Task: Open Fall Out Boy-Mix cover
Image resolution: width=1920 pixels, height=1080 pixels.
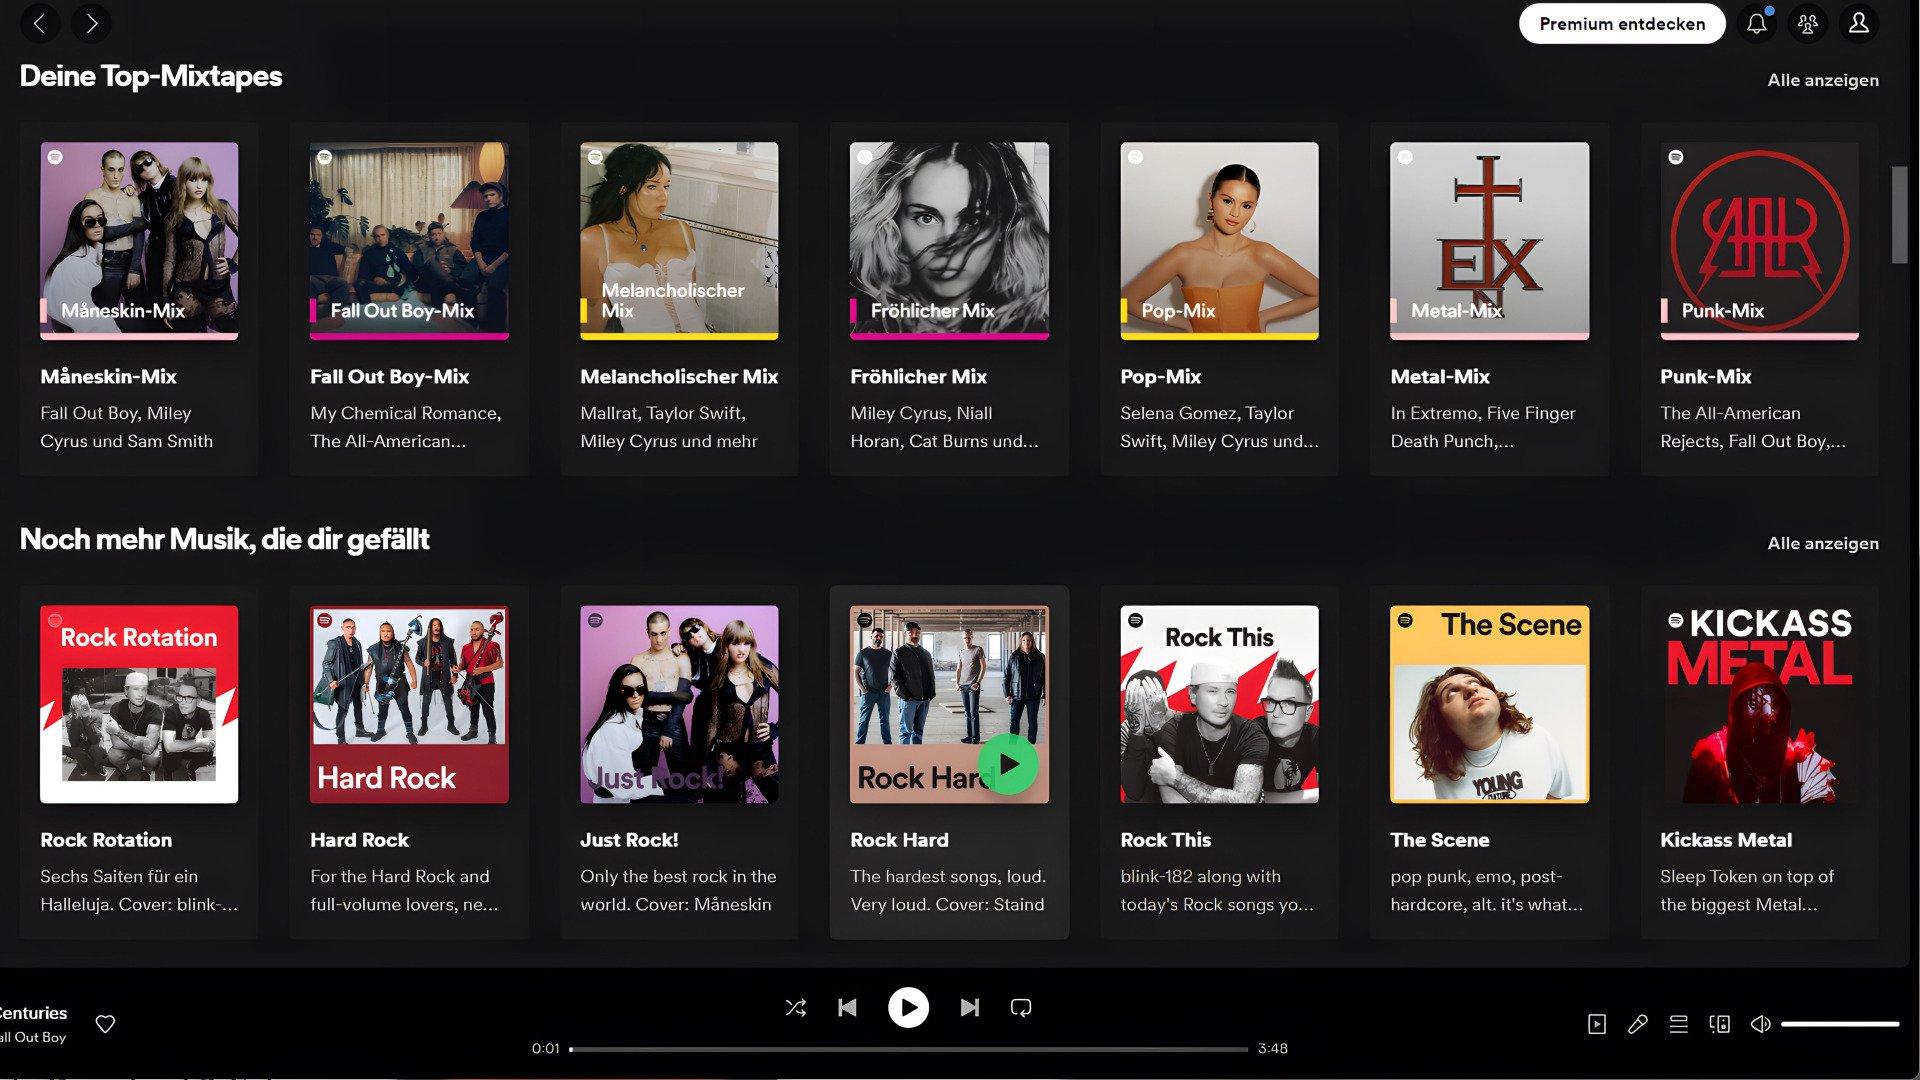Action: pos(409,241)
